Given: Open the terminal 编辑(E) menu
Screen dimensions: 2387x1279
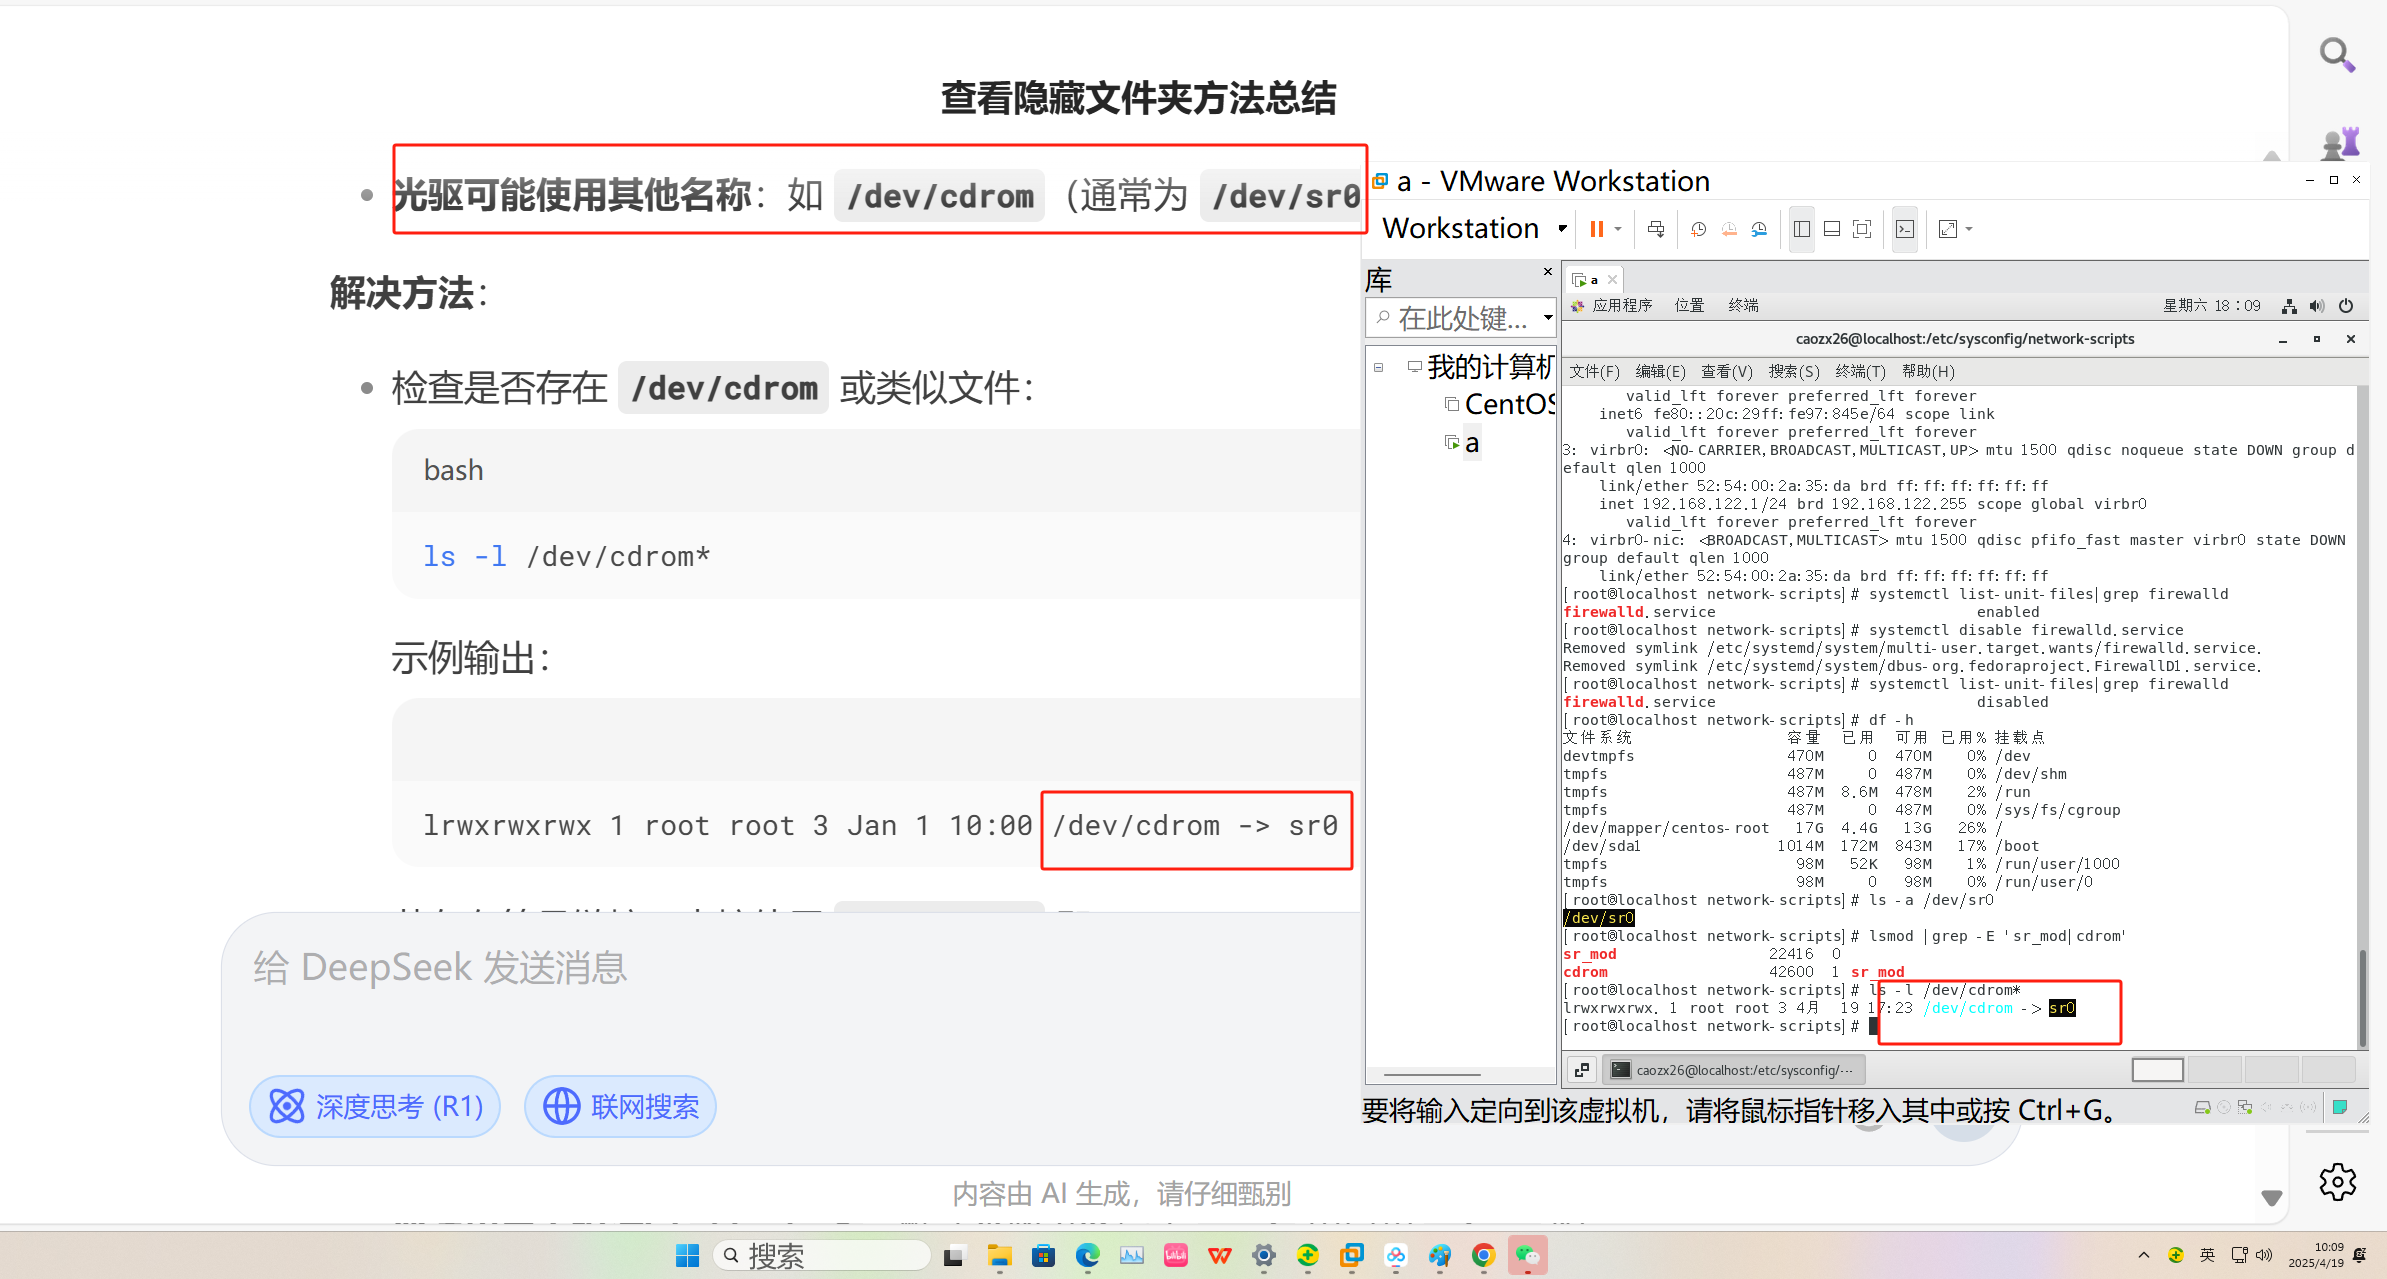Looking at the screenshot, I should 1659,371.
